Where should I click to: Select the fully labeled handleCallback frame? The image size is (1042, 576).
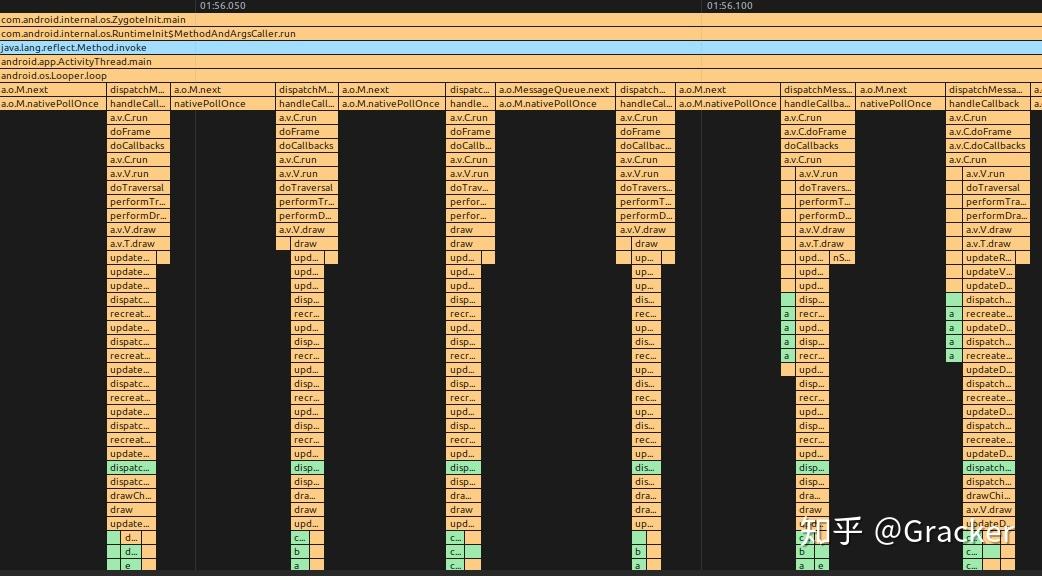coord(988,104)
